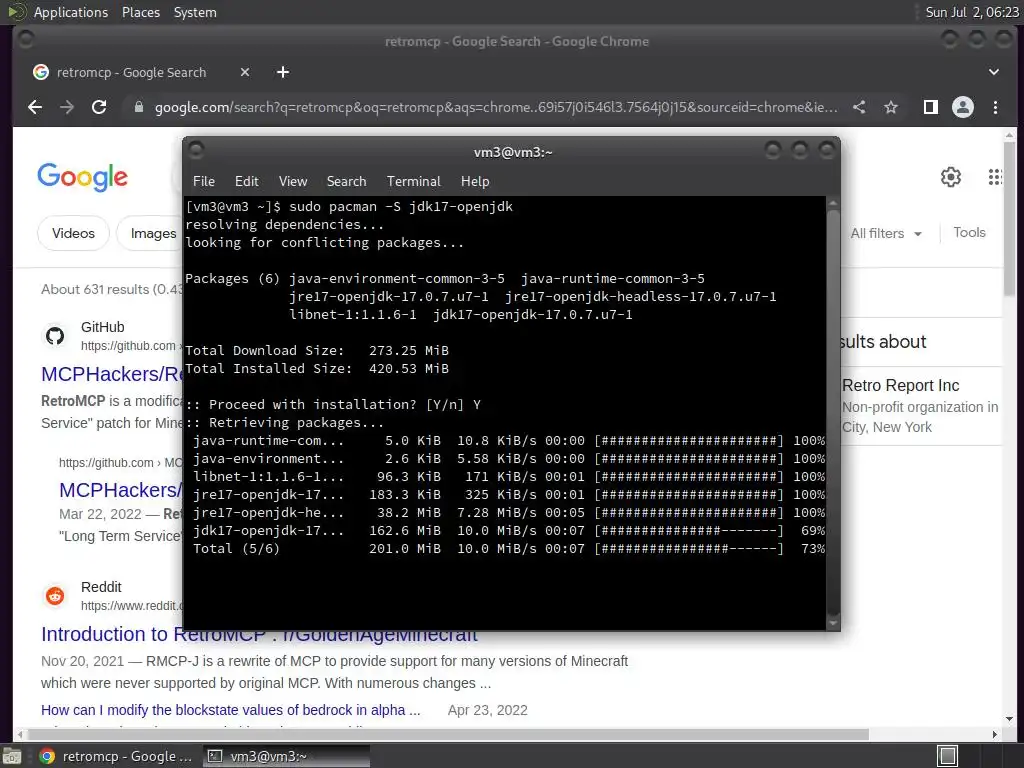Screen dimensions: 1024x768
Task: Open the MCPHackers GitHub result title
Action: [111, 374]
